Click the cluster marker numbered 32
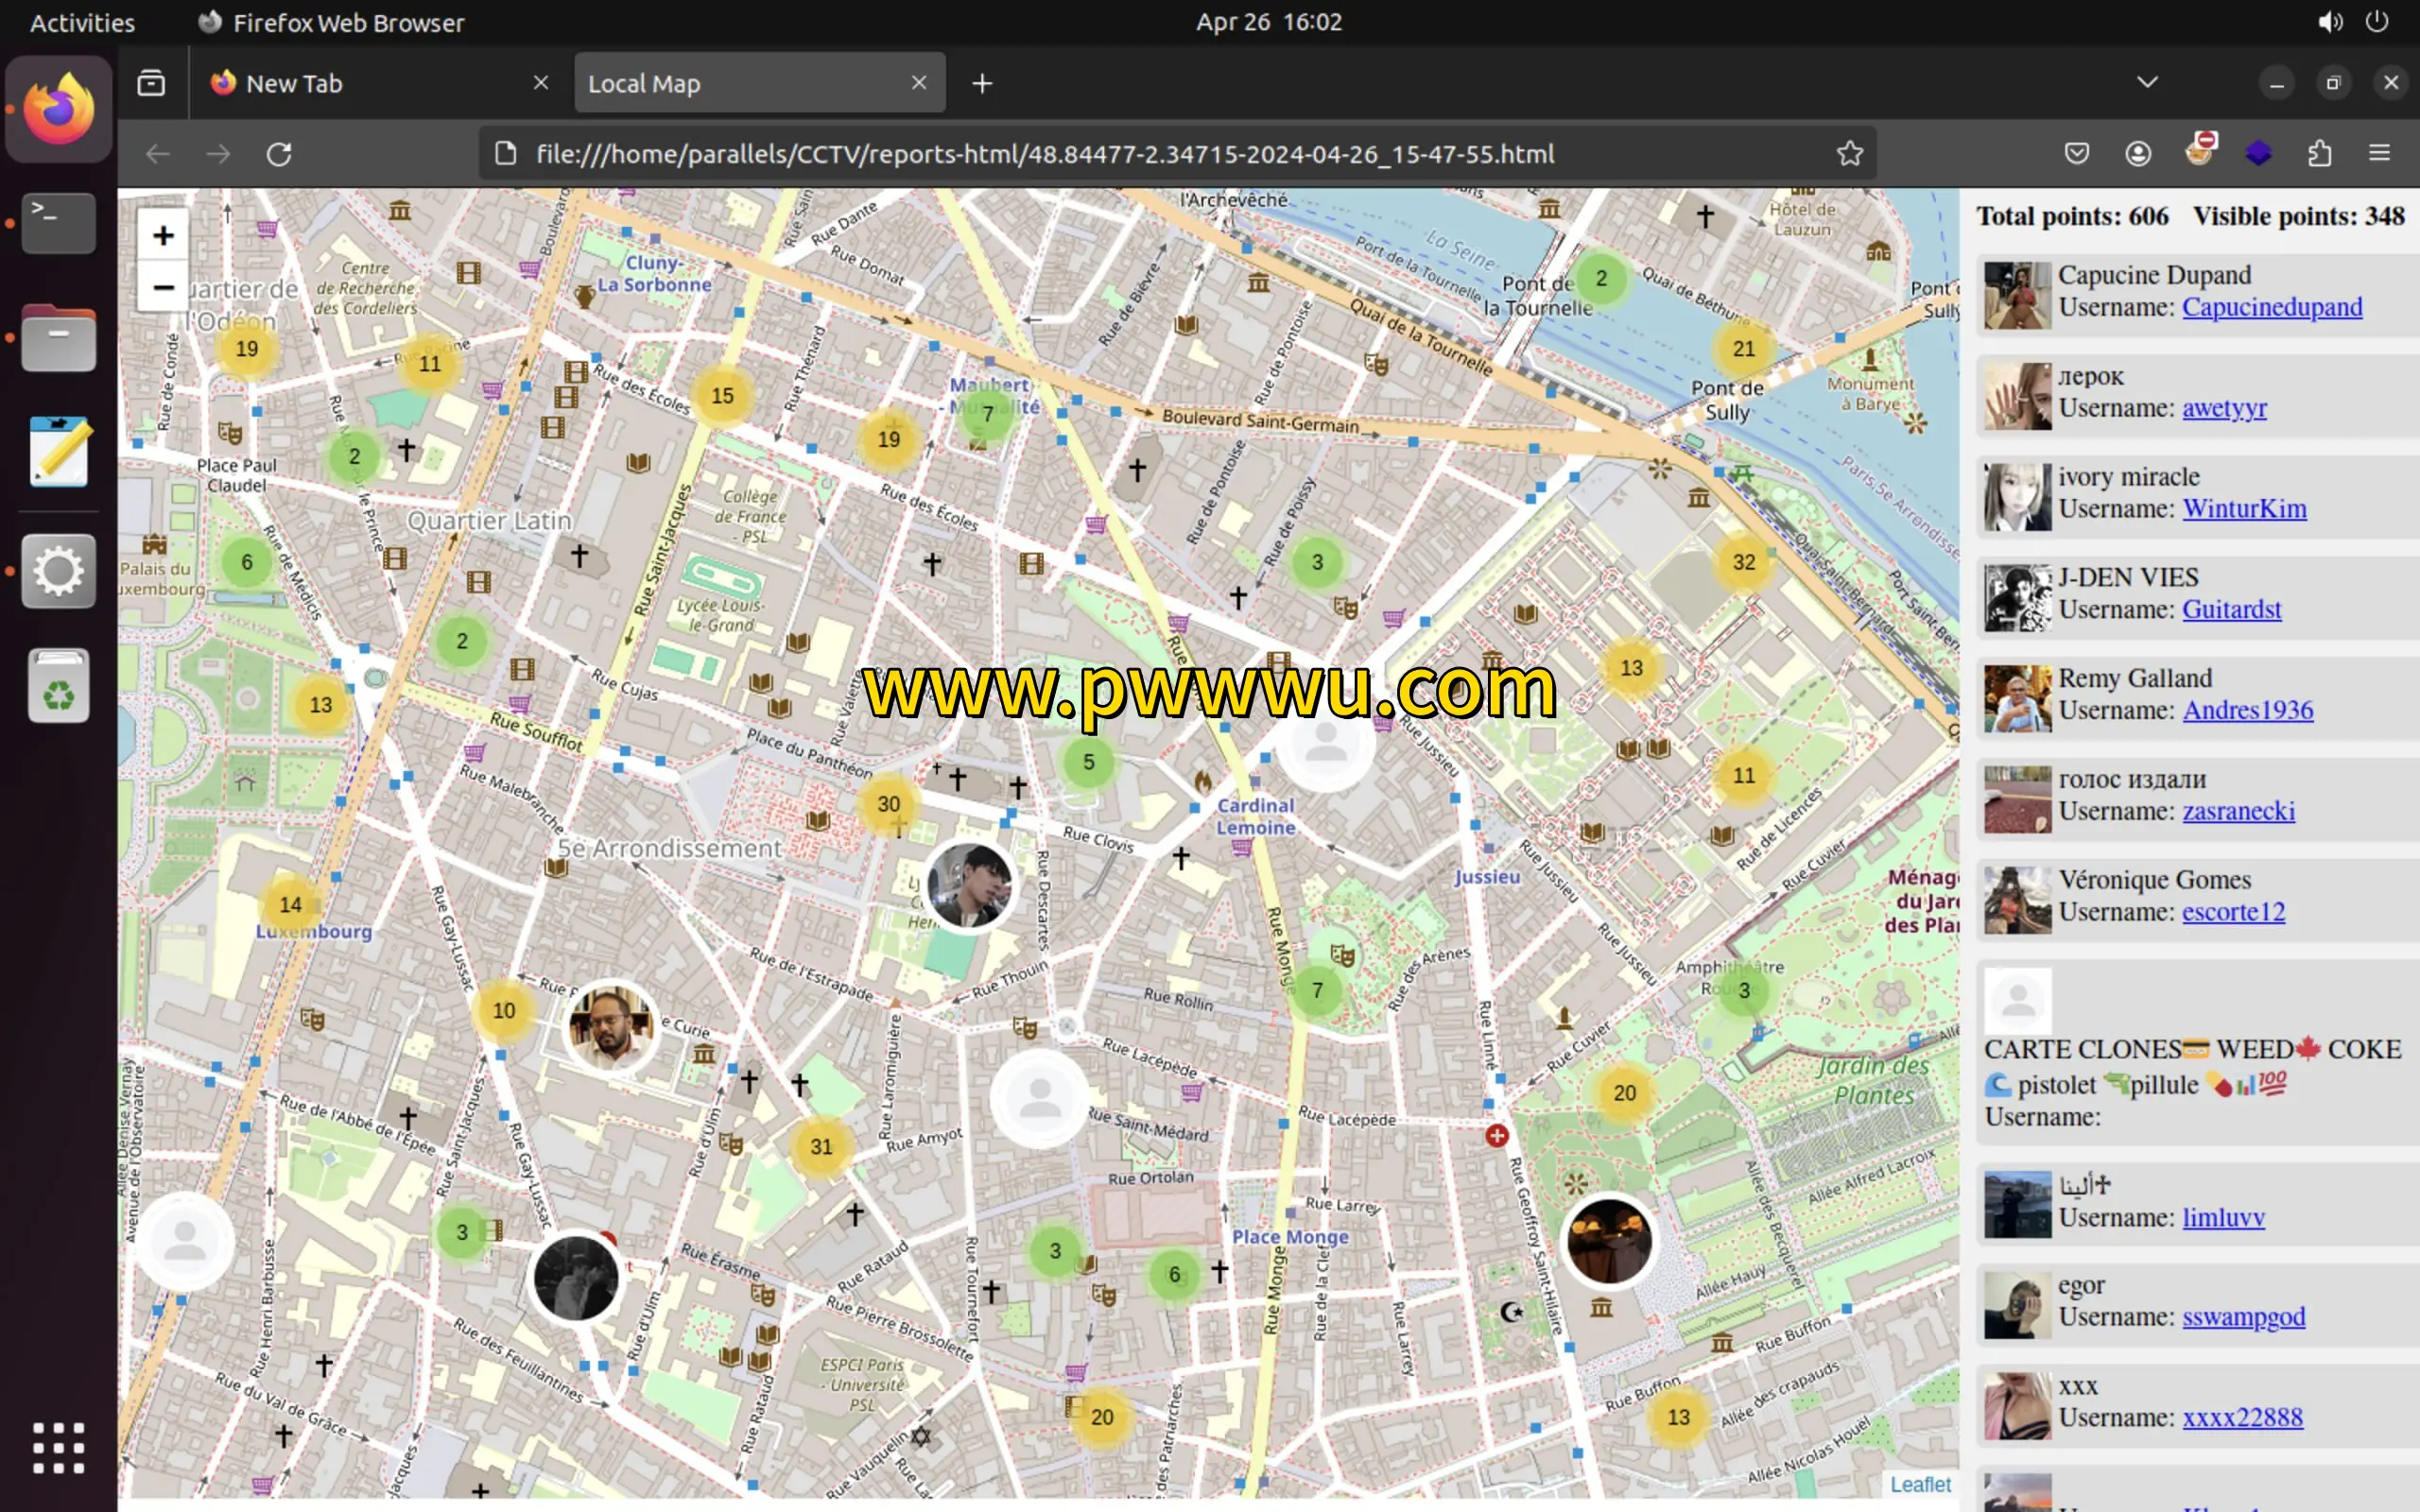The width and height of the screenshot is (2420, 1512). [1743, 562]
